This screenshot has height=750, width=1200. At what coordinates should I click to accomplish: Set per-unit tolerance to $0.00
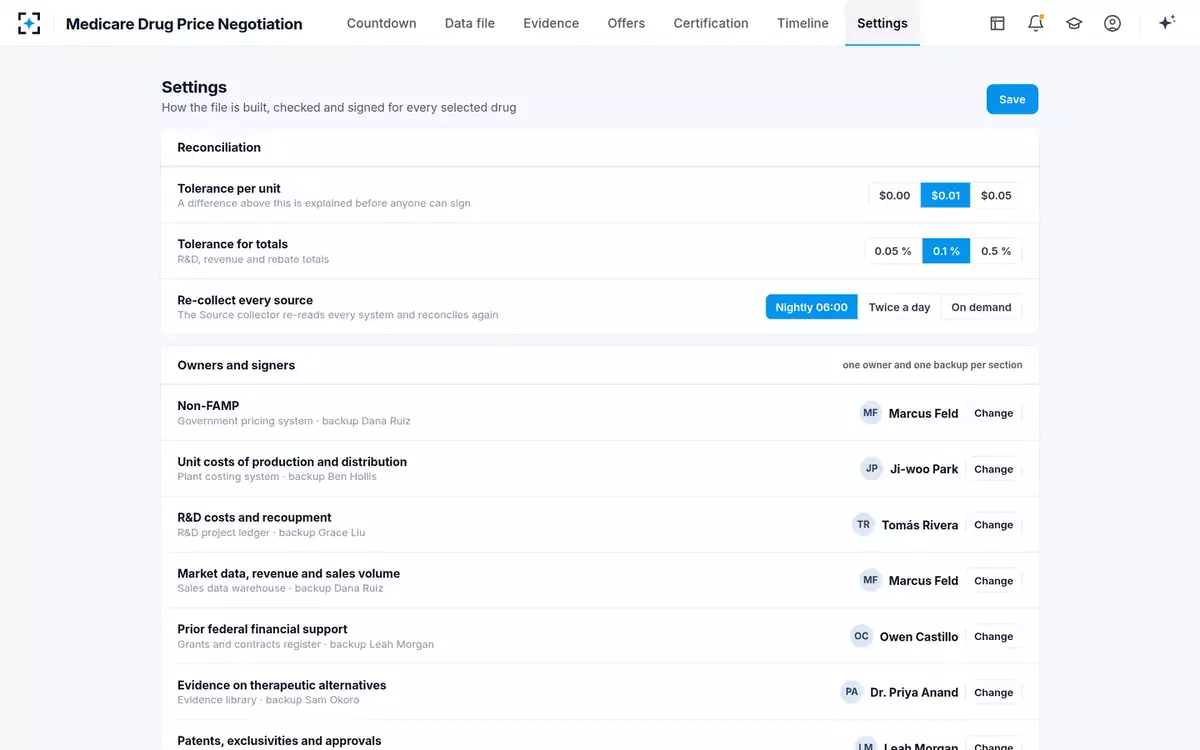click(894, 196)
